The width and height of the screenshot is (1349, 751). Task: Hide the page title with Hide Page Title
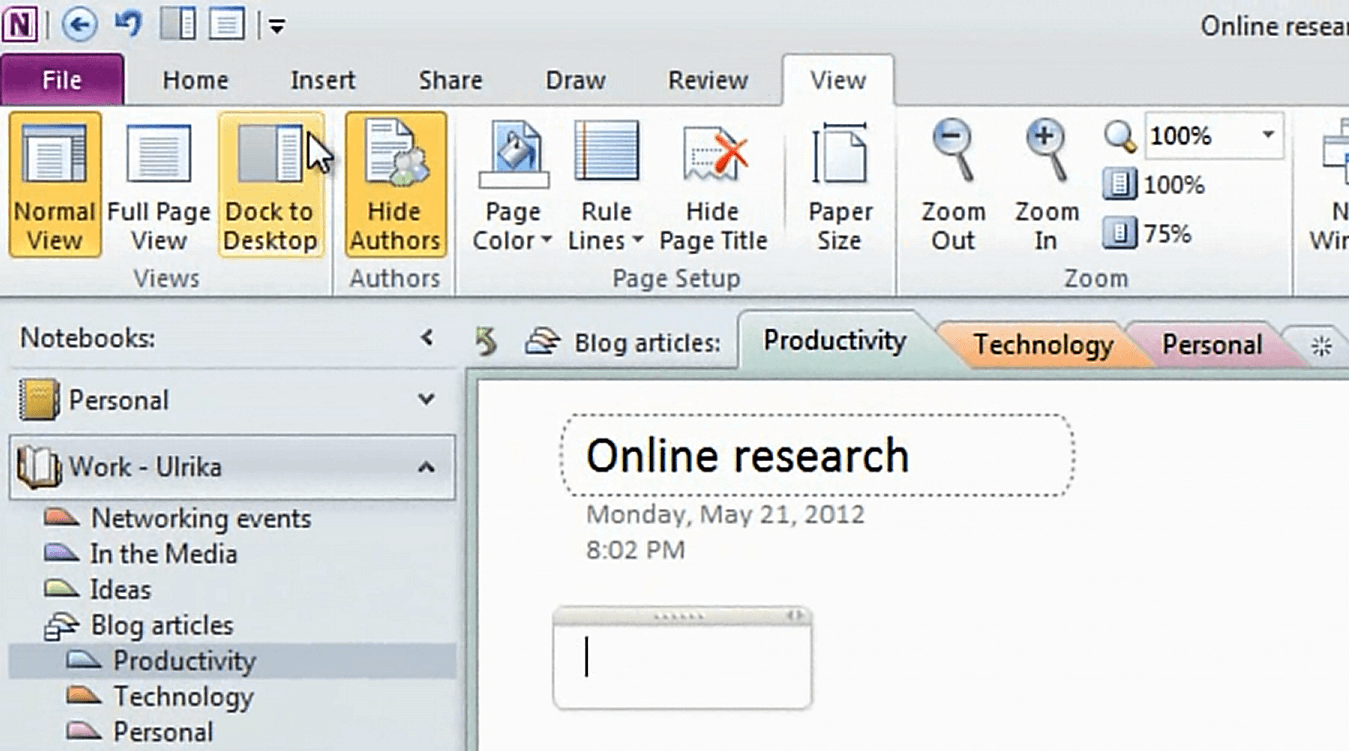coord(713,180)
